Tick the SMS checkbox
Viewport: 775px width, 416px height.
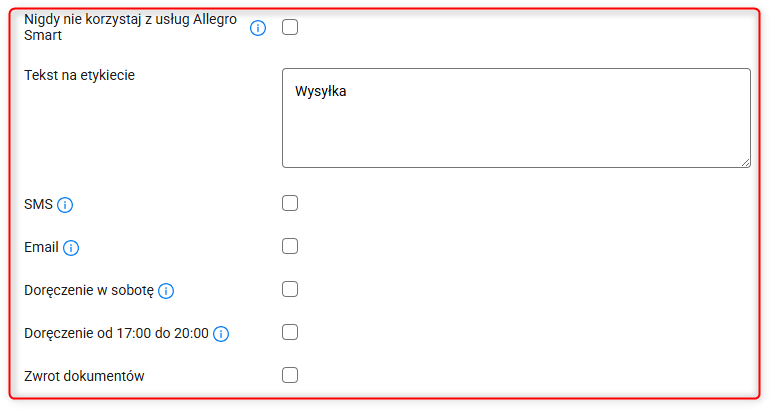click(x=290, y=204)
